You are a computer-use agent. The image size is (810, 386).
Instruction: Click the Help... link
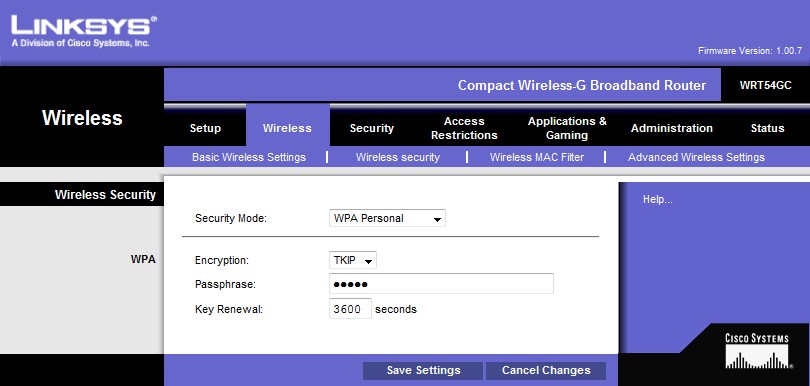pos(658,199)
